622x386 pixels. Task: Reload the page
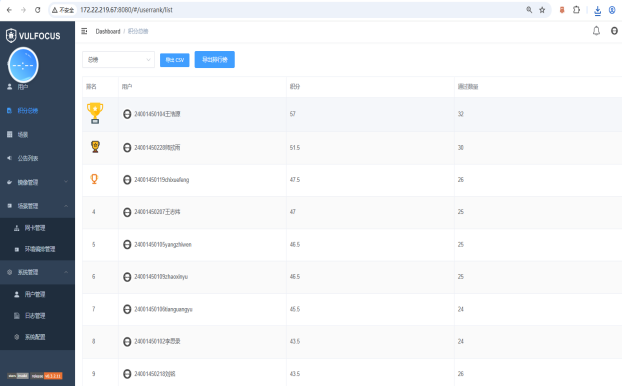[38, 10]
